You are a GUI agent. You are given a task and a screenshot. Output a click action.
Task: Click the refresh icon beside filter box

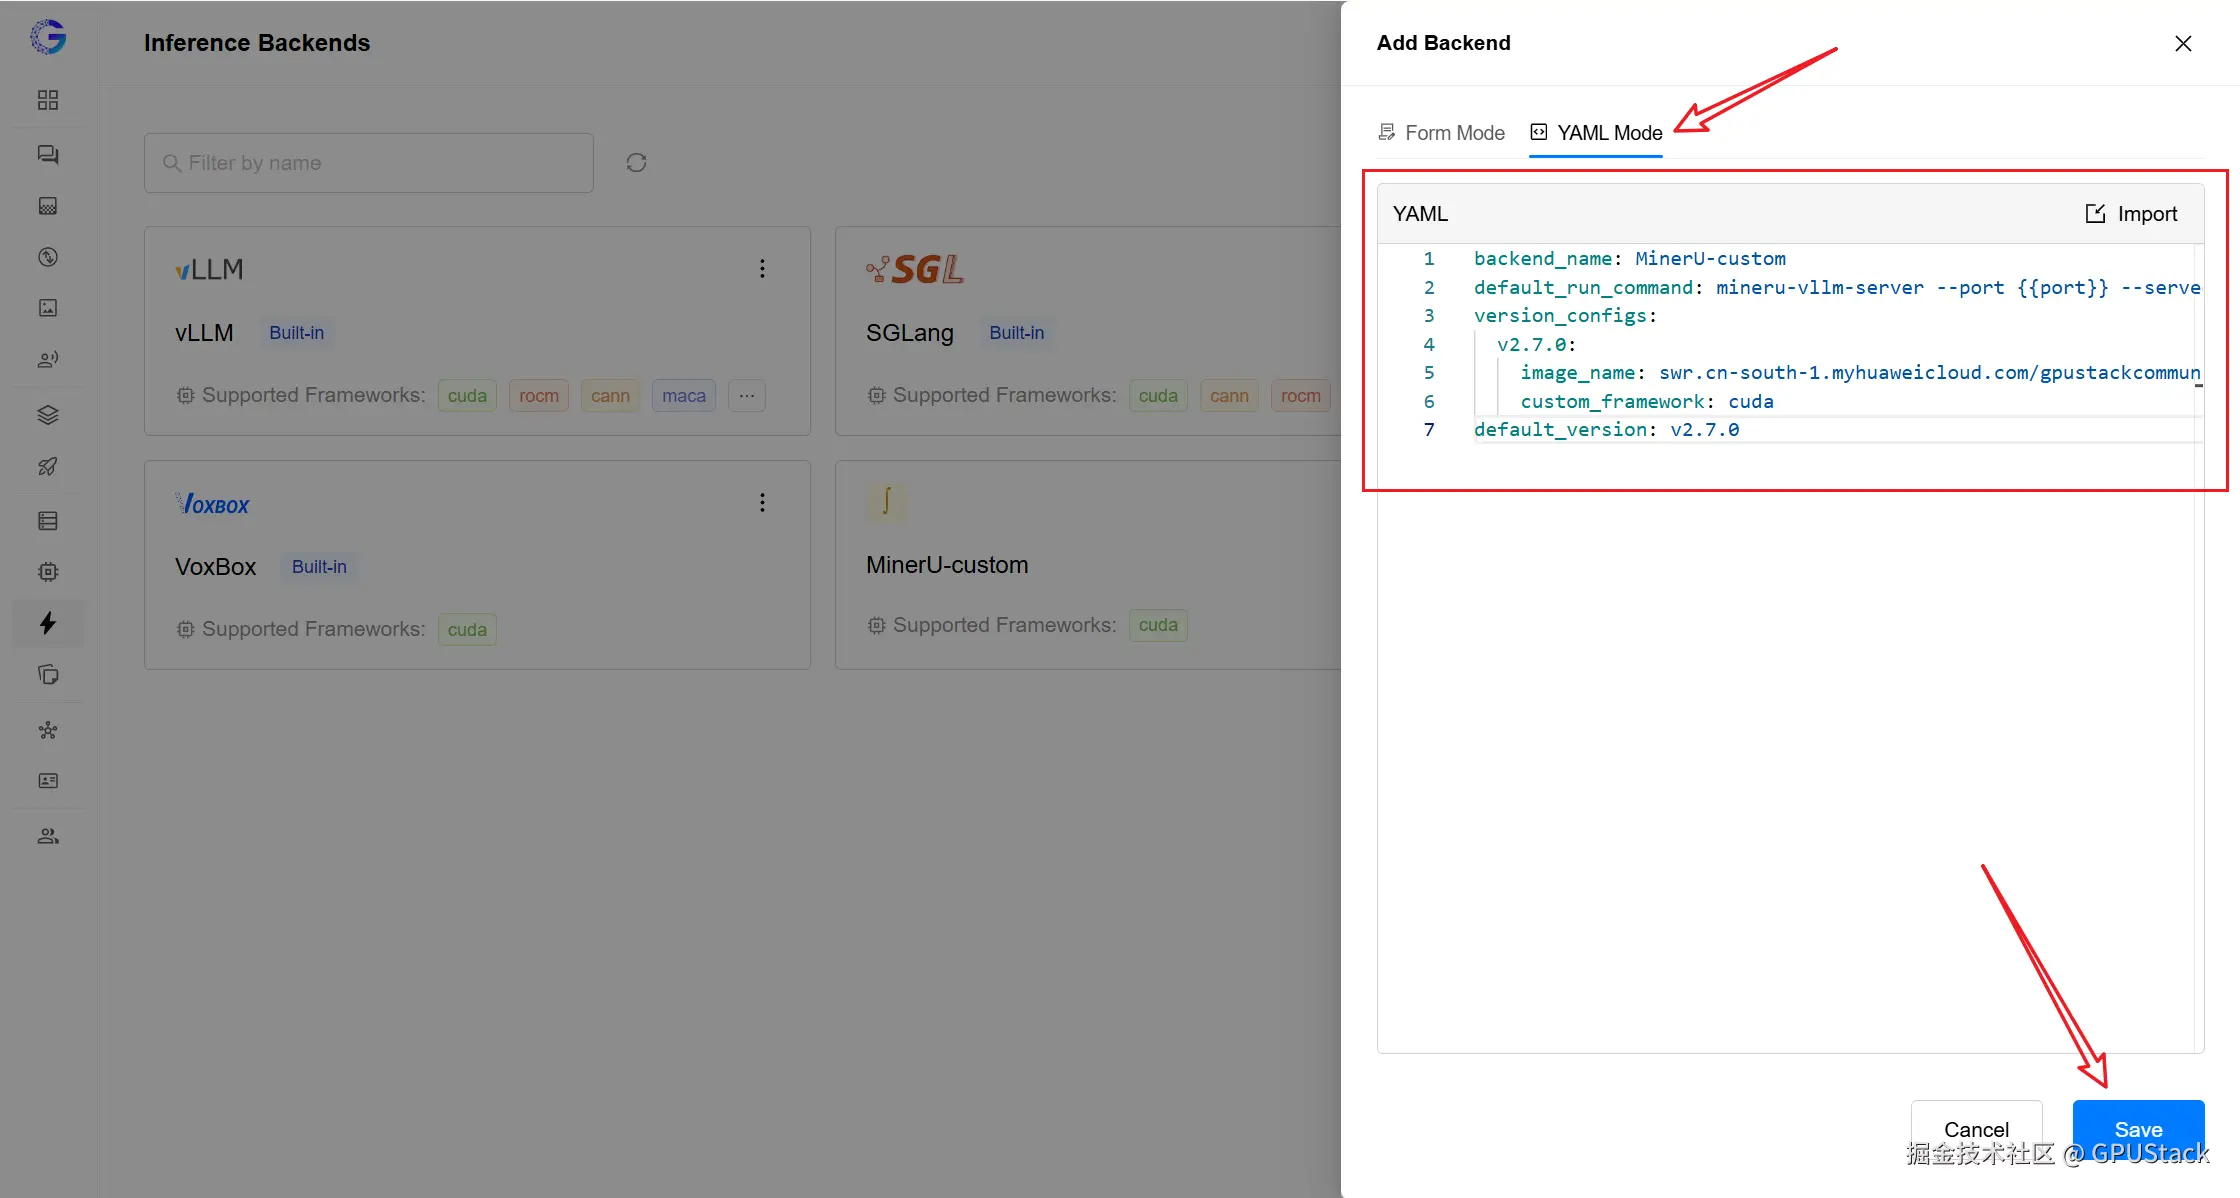coord(636,163)
